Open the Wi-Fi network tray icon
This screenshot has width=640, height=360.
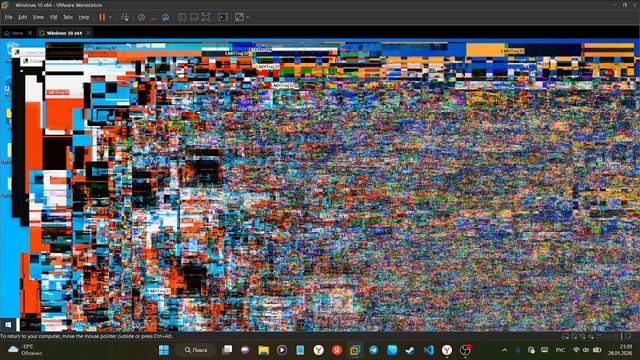click(x=576, y=350)
